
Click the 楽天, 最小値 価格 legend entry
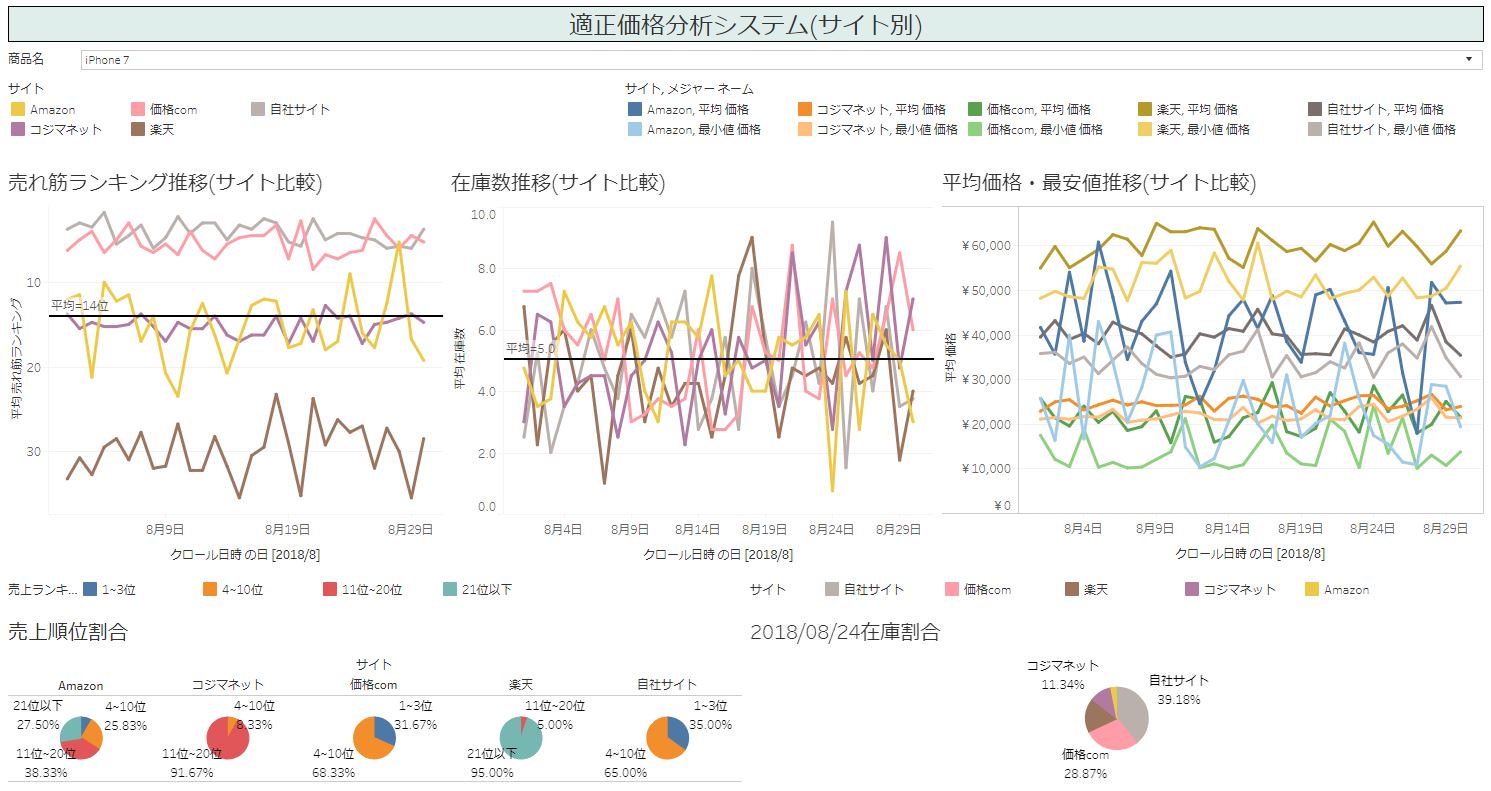tap(1194, 129)
